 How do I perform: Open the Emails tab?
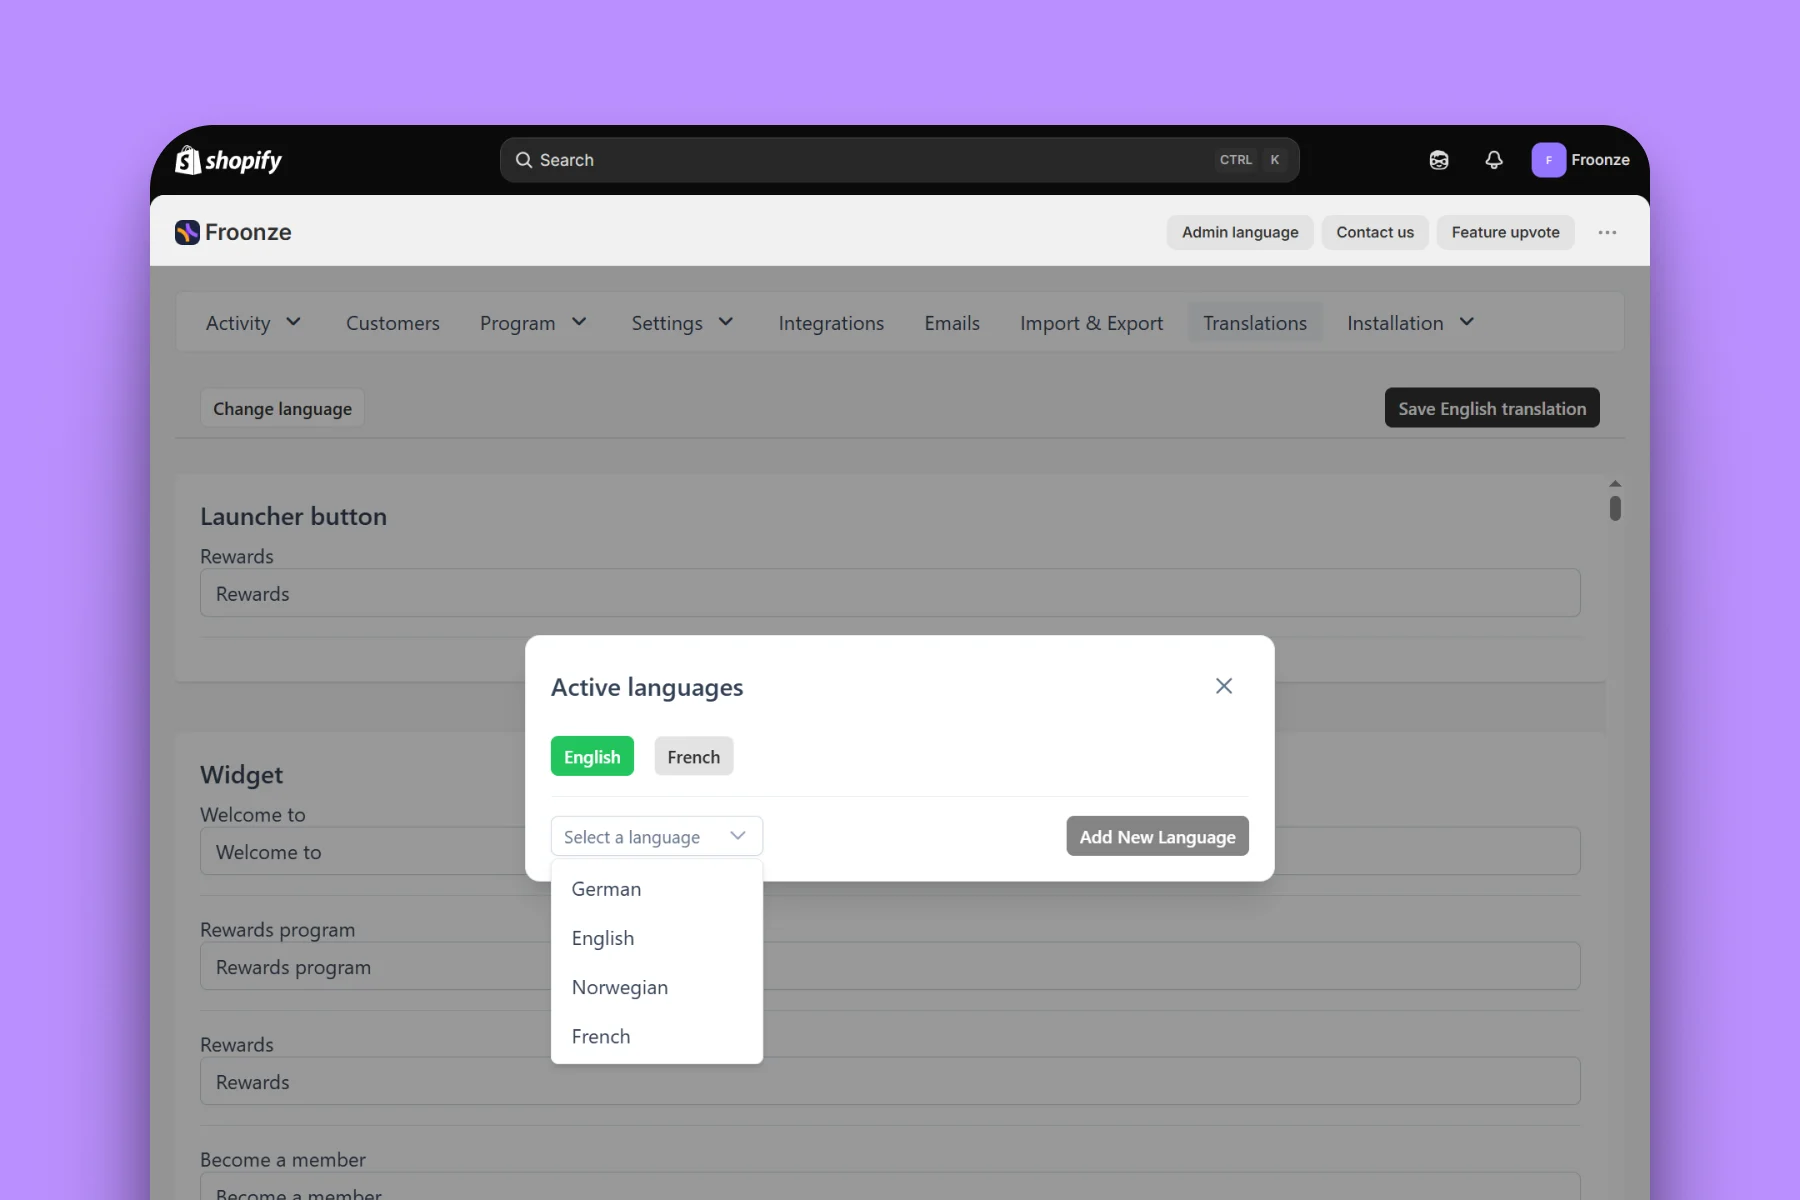[x=952, y=323]
